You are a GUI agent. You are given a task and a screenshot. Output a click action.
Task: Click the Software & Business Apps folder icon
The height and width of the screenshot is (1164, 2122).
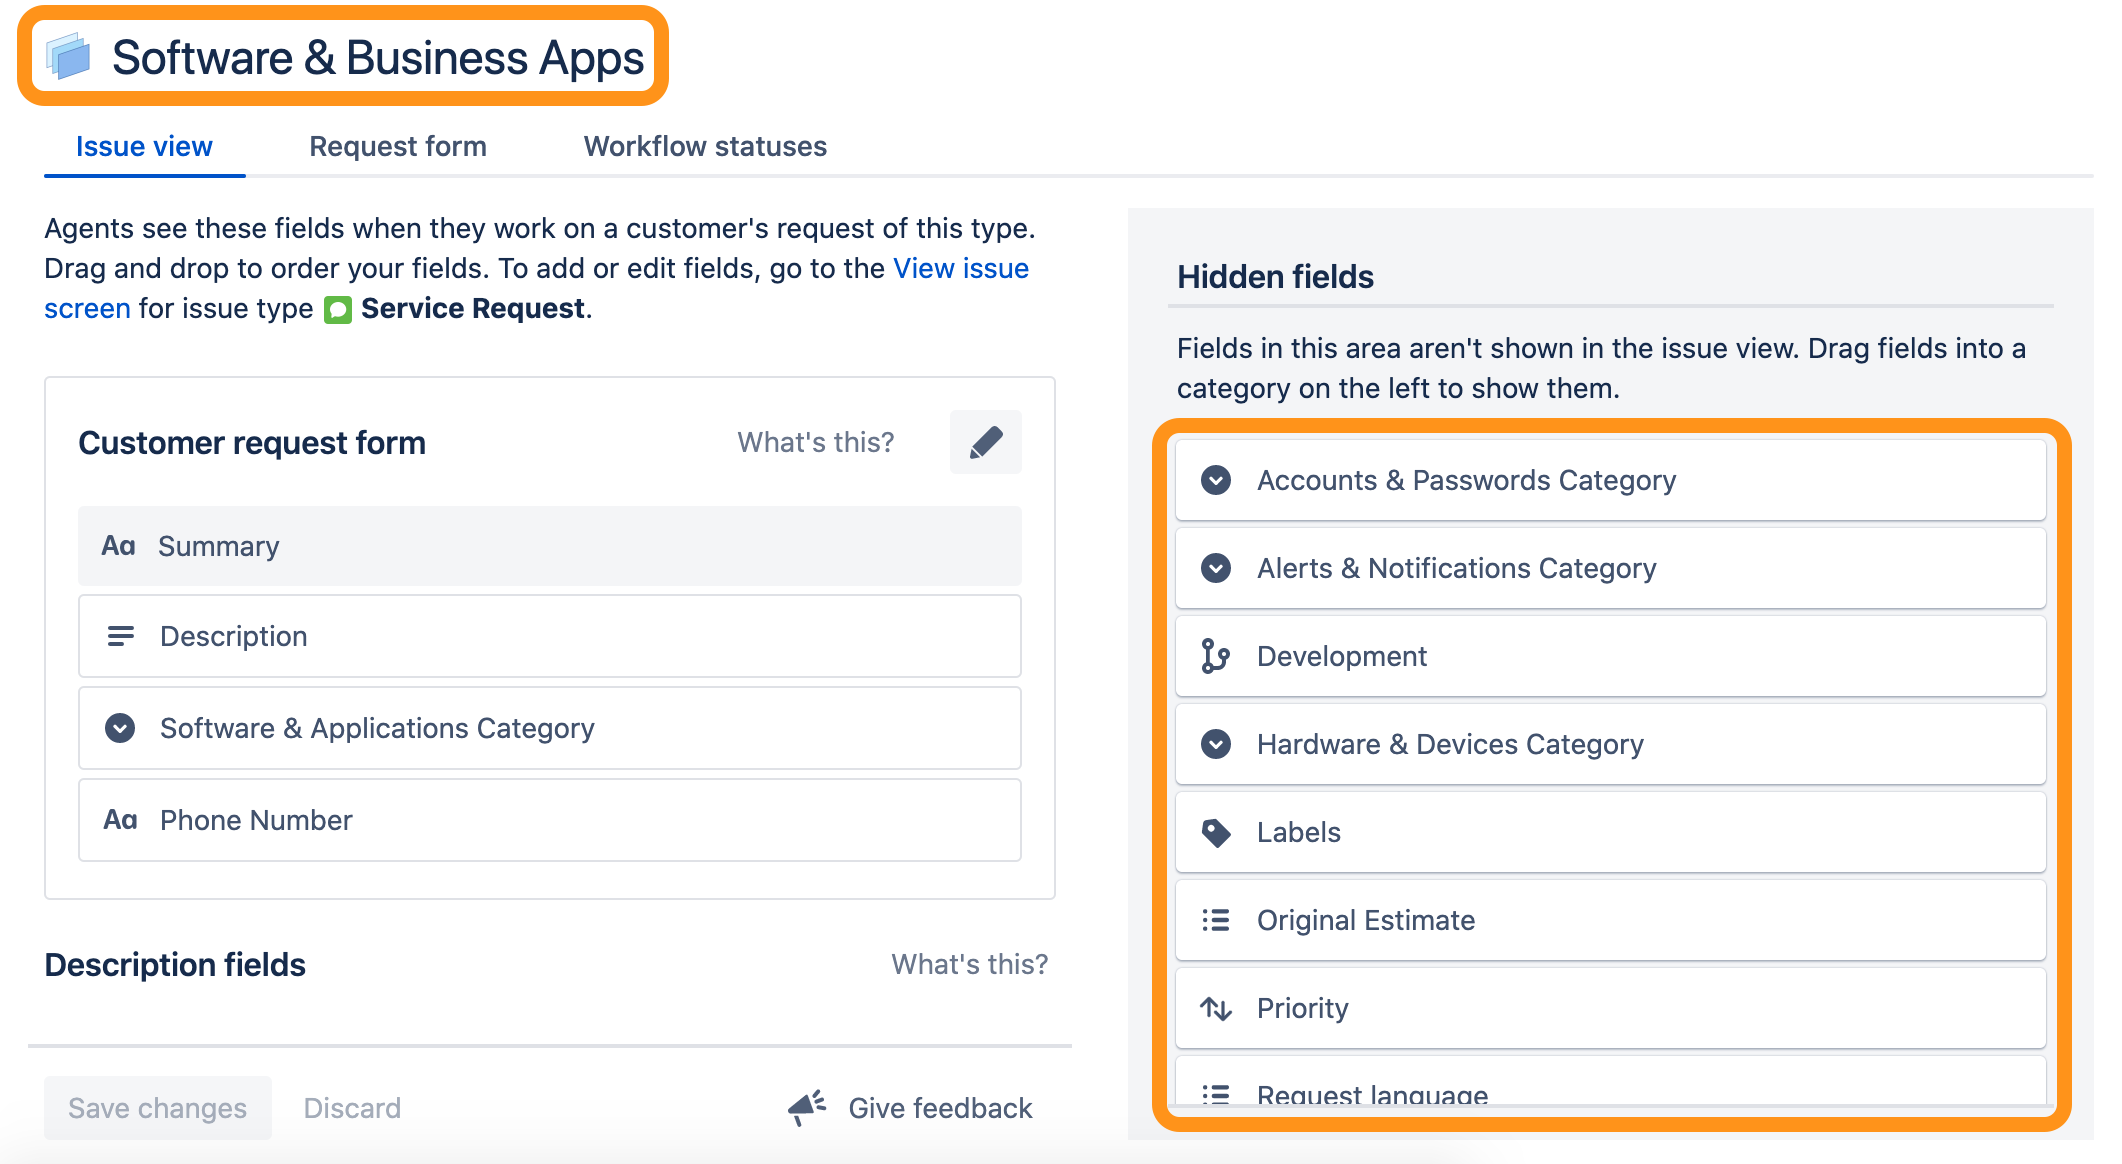click(69, 56)
